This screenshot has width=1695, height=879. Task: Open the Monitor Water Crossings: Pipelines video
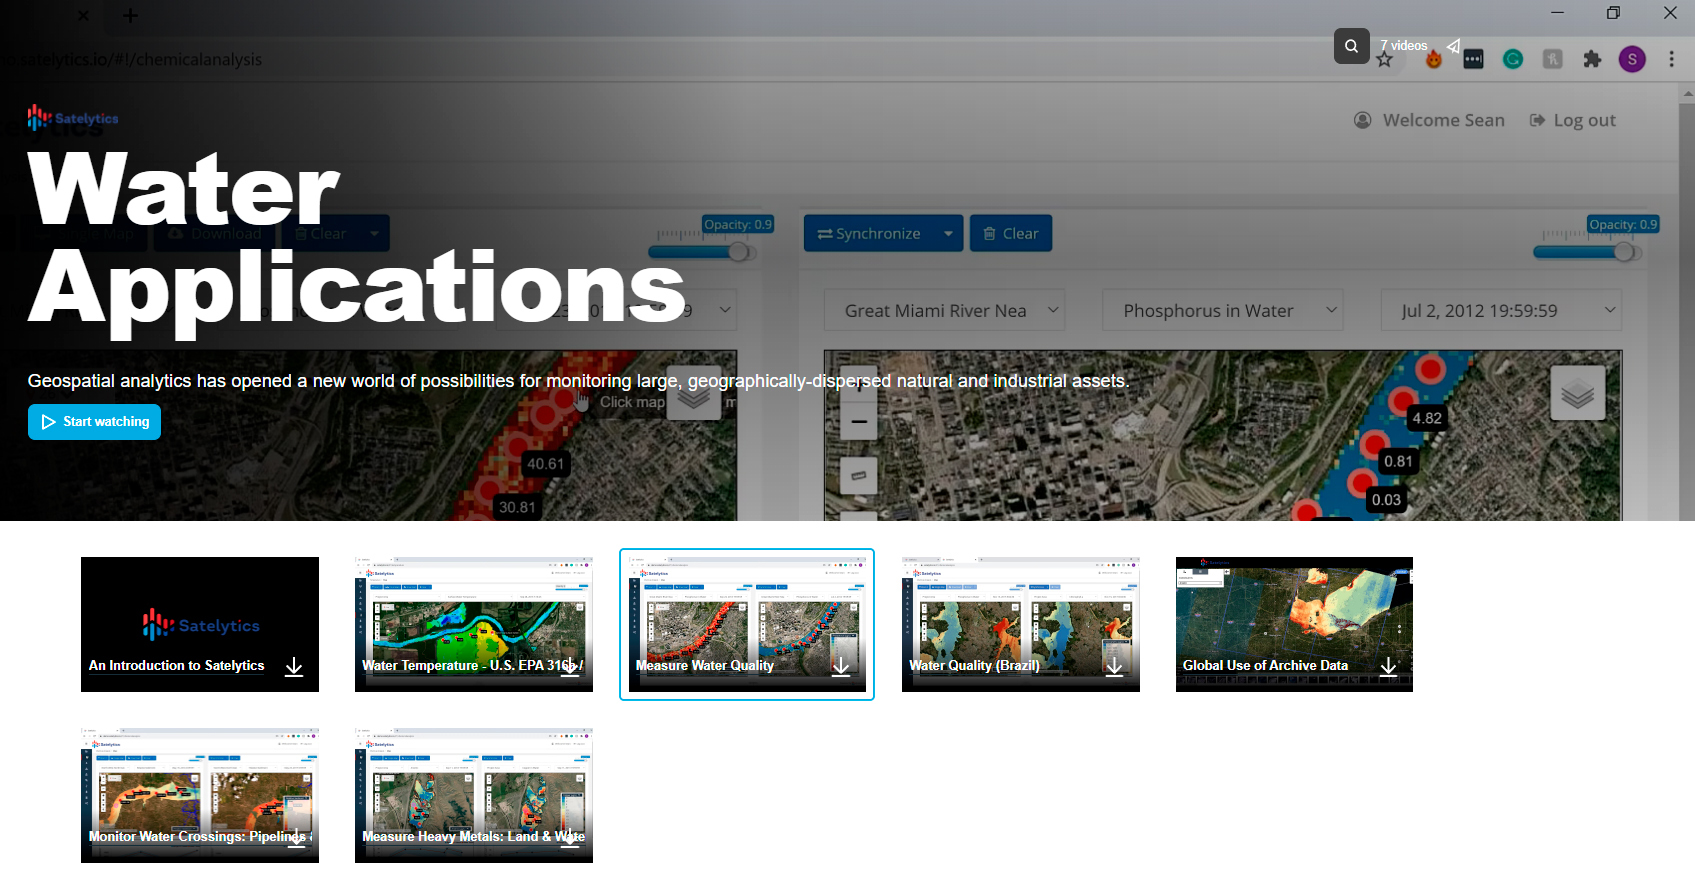point(200,795)
